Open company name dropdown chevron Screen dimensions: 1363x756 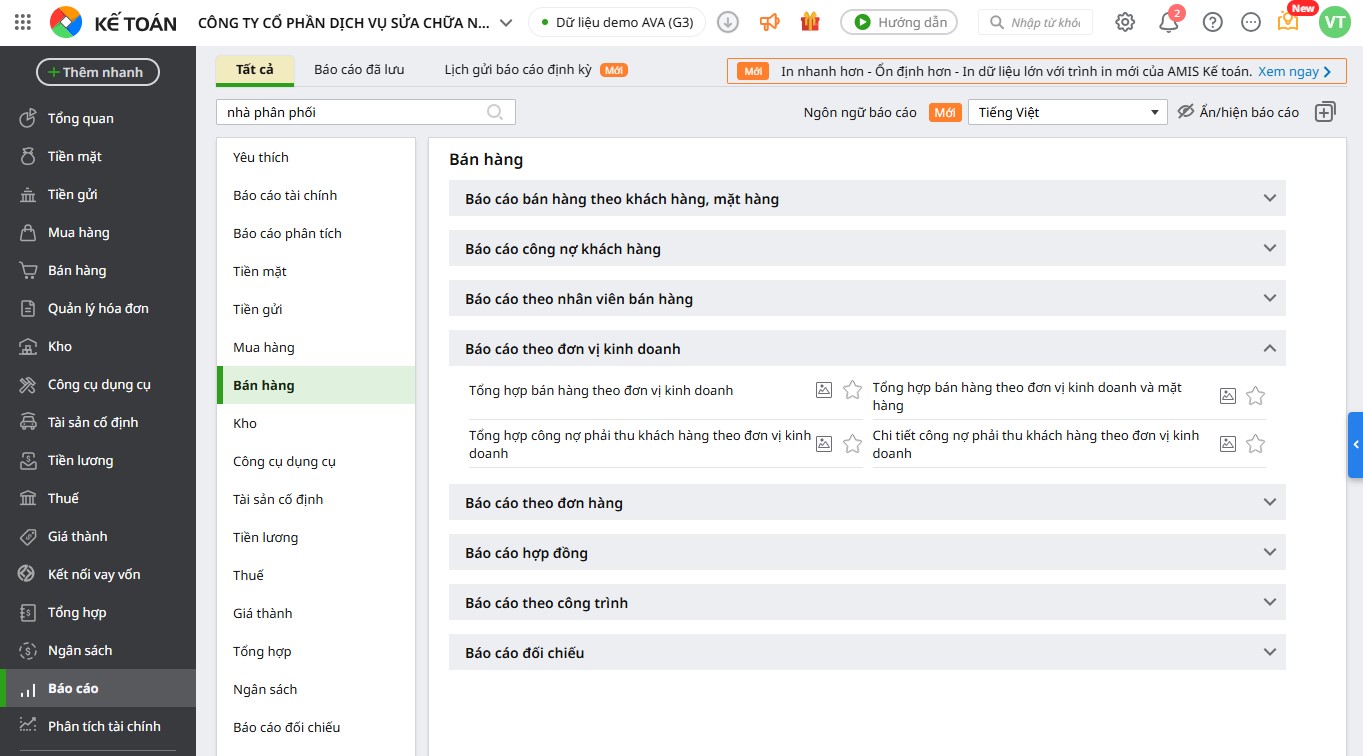click(x=506, y=22)
